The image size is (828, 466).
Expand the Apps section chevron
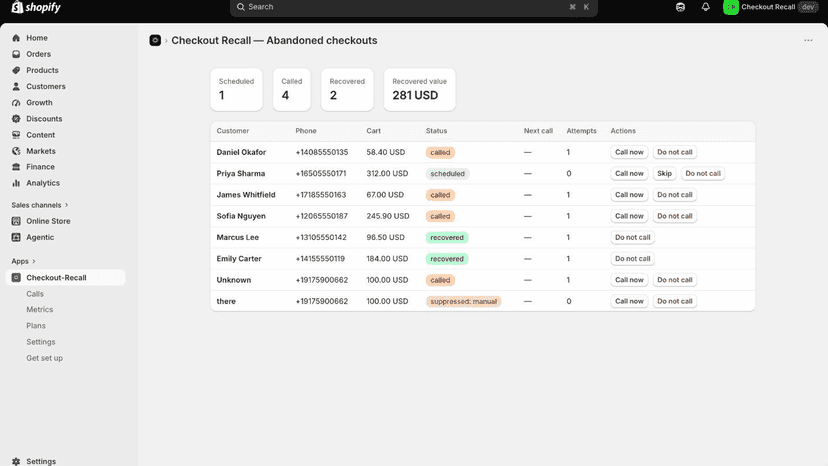coord(34,261)
